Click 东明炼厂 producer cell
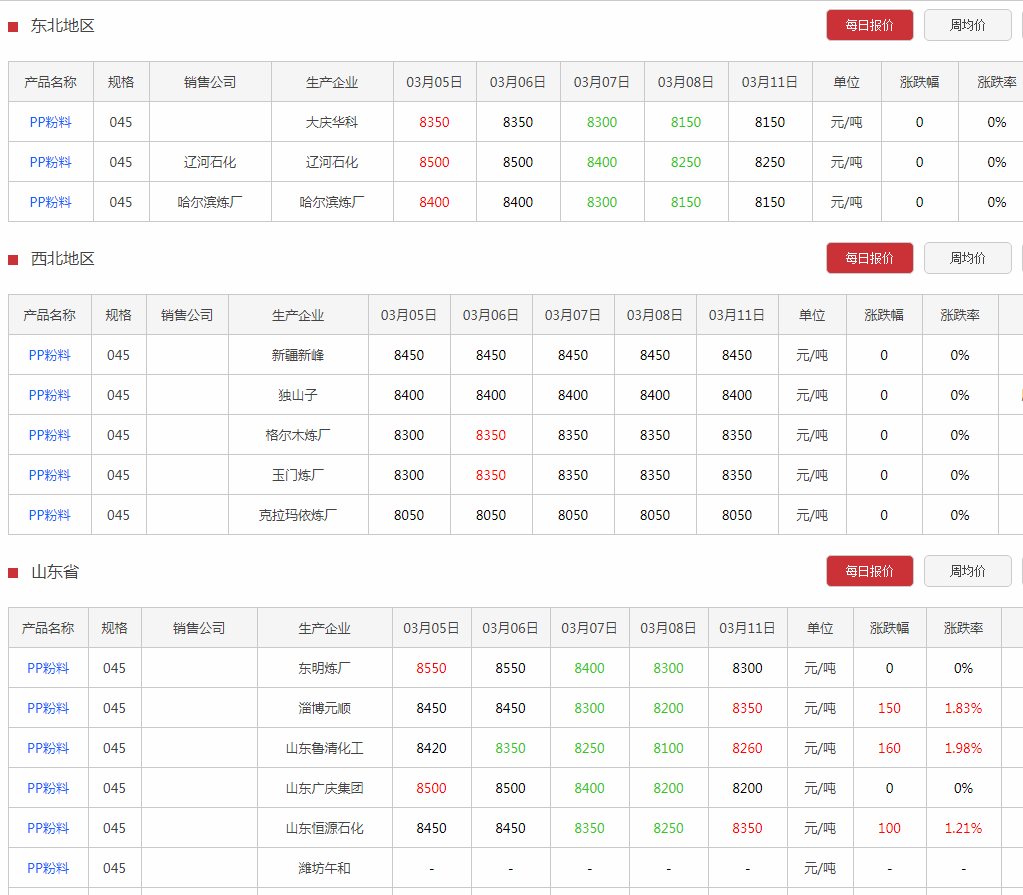1023x895 pixels. tap(324, 668)
